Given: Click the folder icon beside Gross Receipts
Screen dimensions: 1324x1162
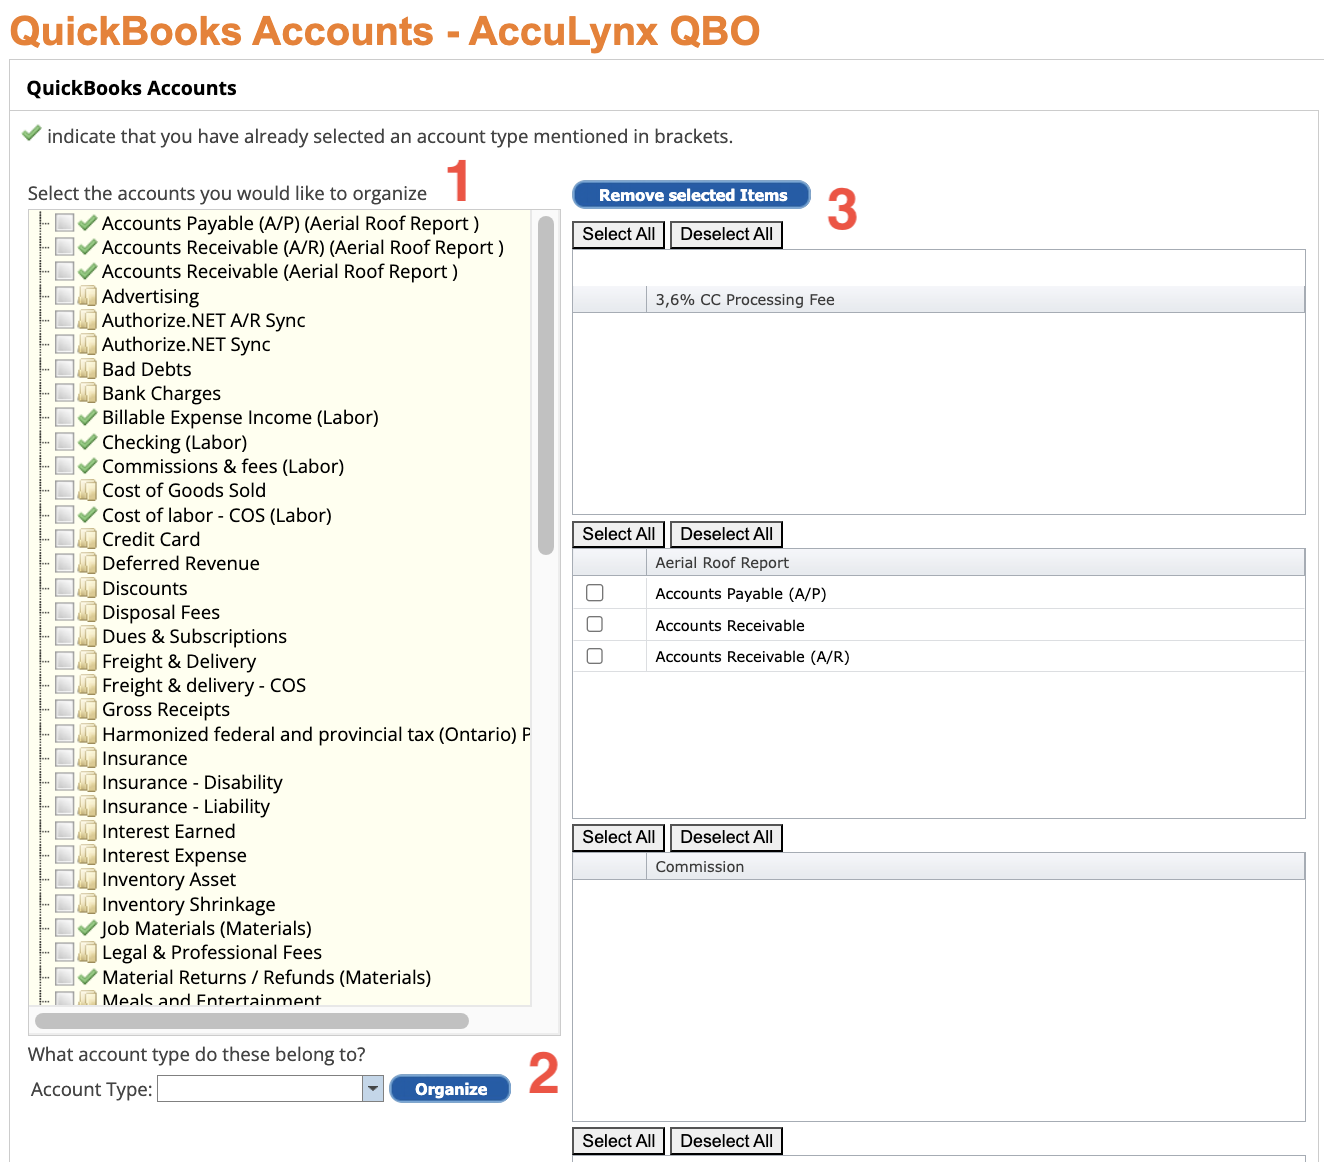Looking at the screenshot, I should coord(88,709).
